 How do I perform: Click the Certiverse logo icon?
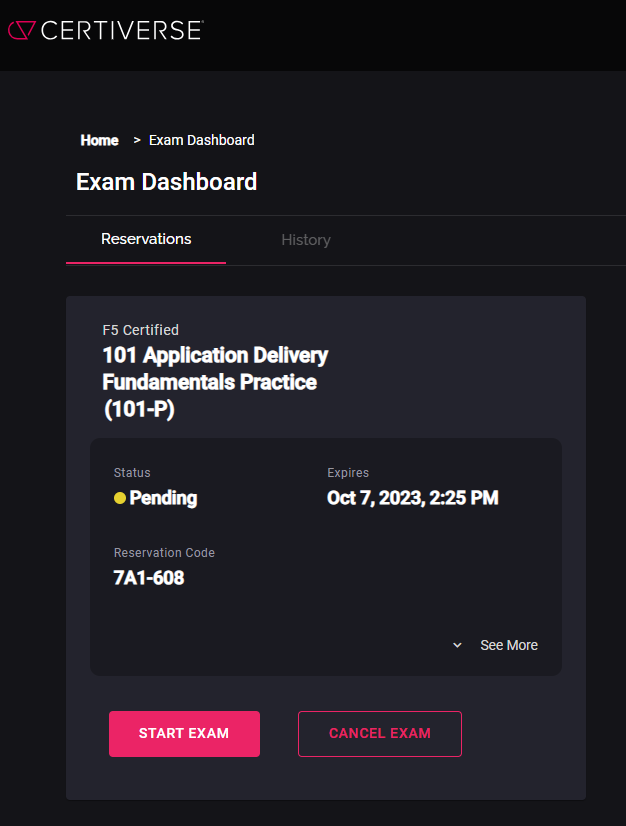pyautogui.click(x=21, y=30)
